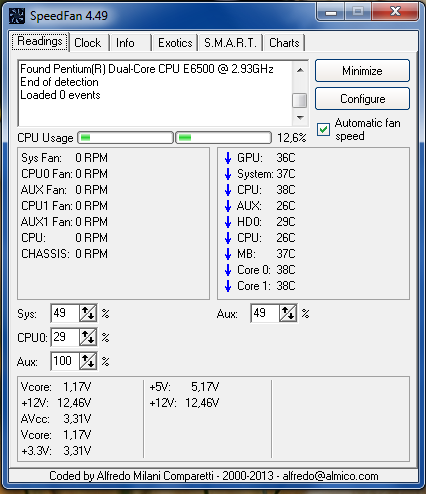This screenshot has width=426, height=494.
Task: Open the Info tab
Action: point(125,43)
